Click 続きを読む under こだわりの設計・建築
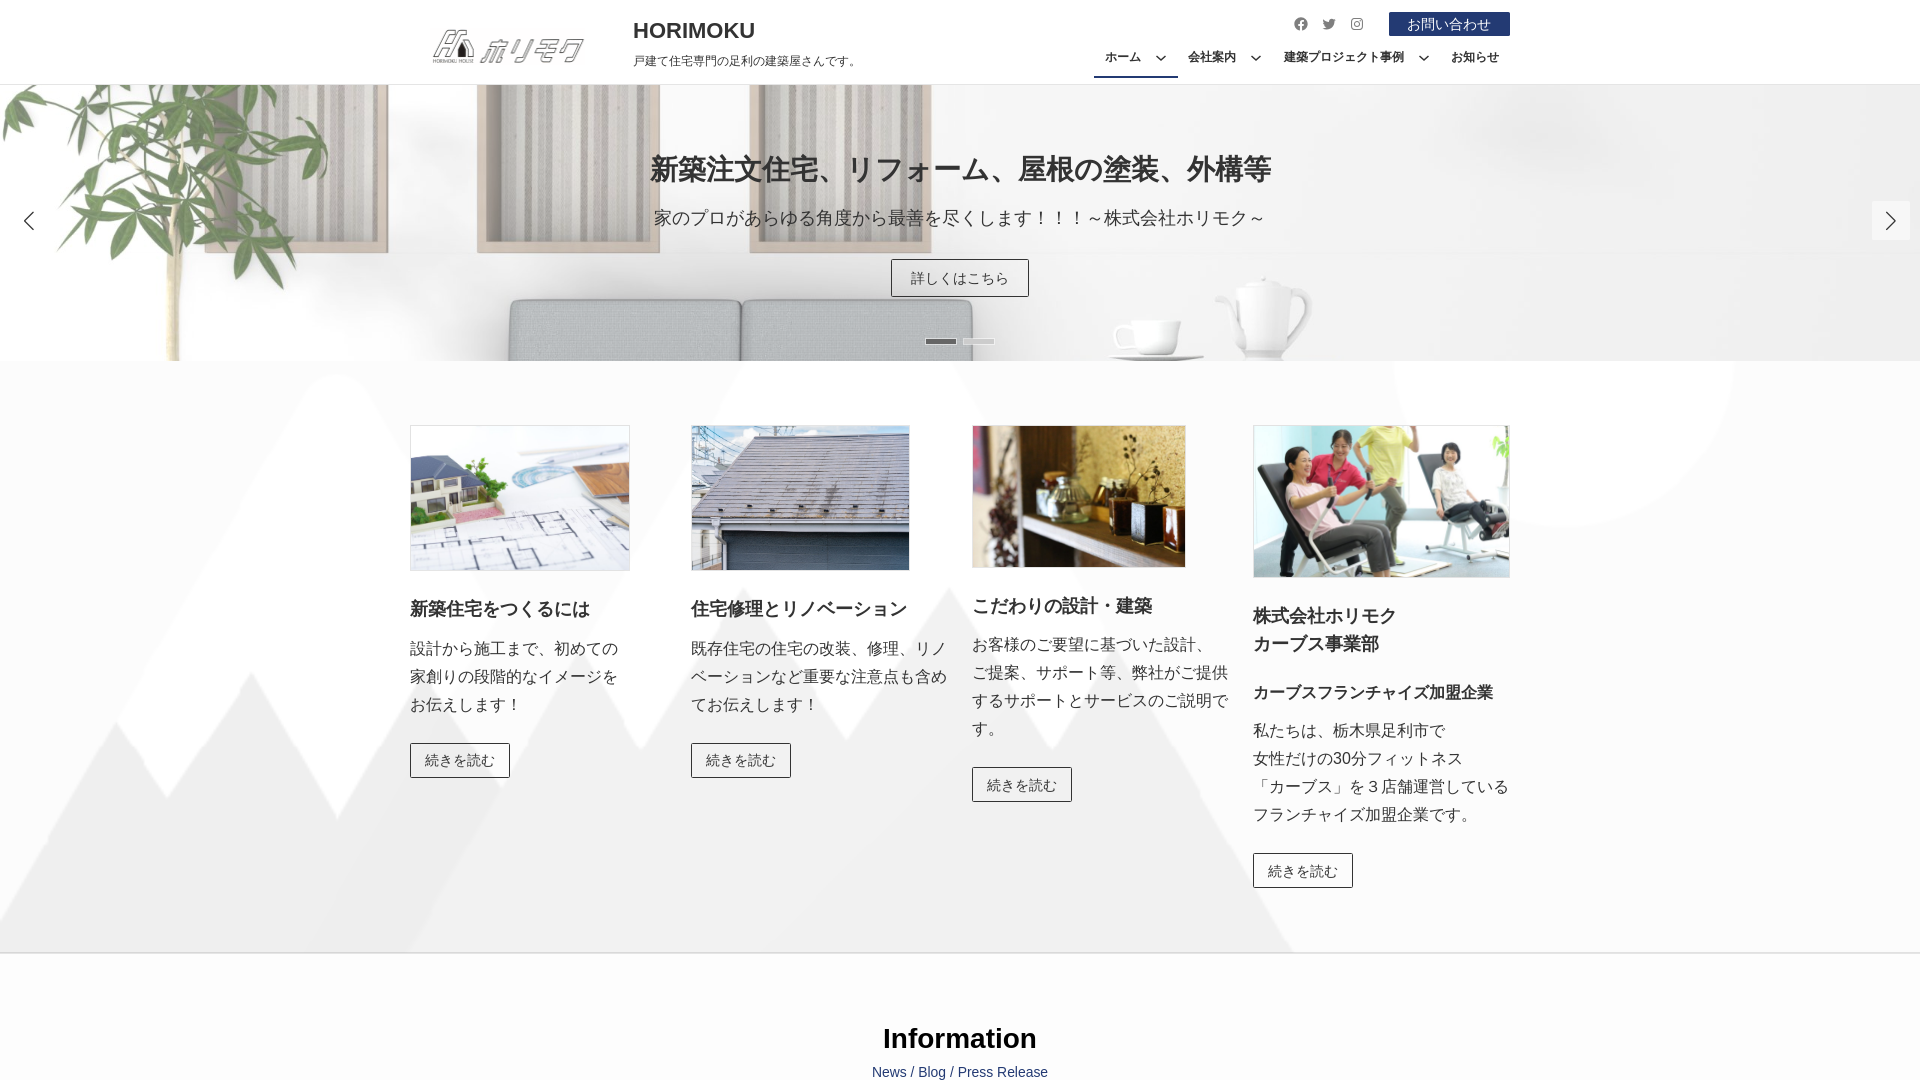Viewport: 1920px width, 1080px height. pyautogui.click(x=1021, y=784)
